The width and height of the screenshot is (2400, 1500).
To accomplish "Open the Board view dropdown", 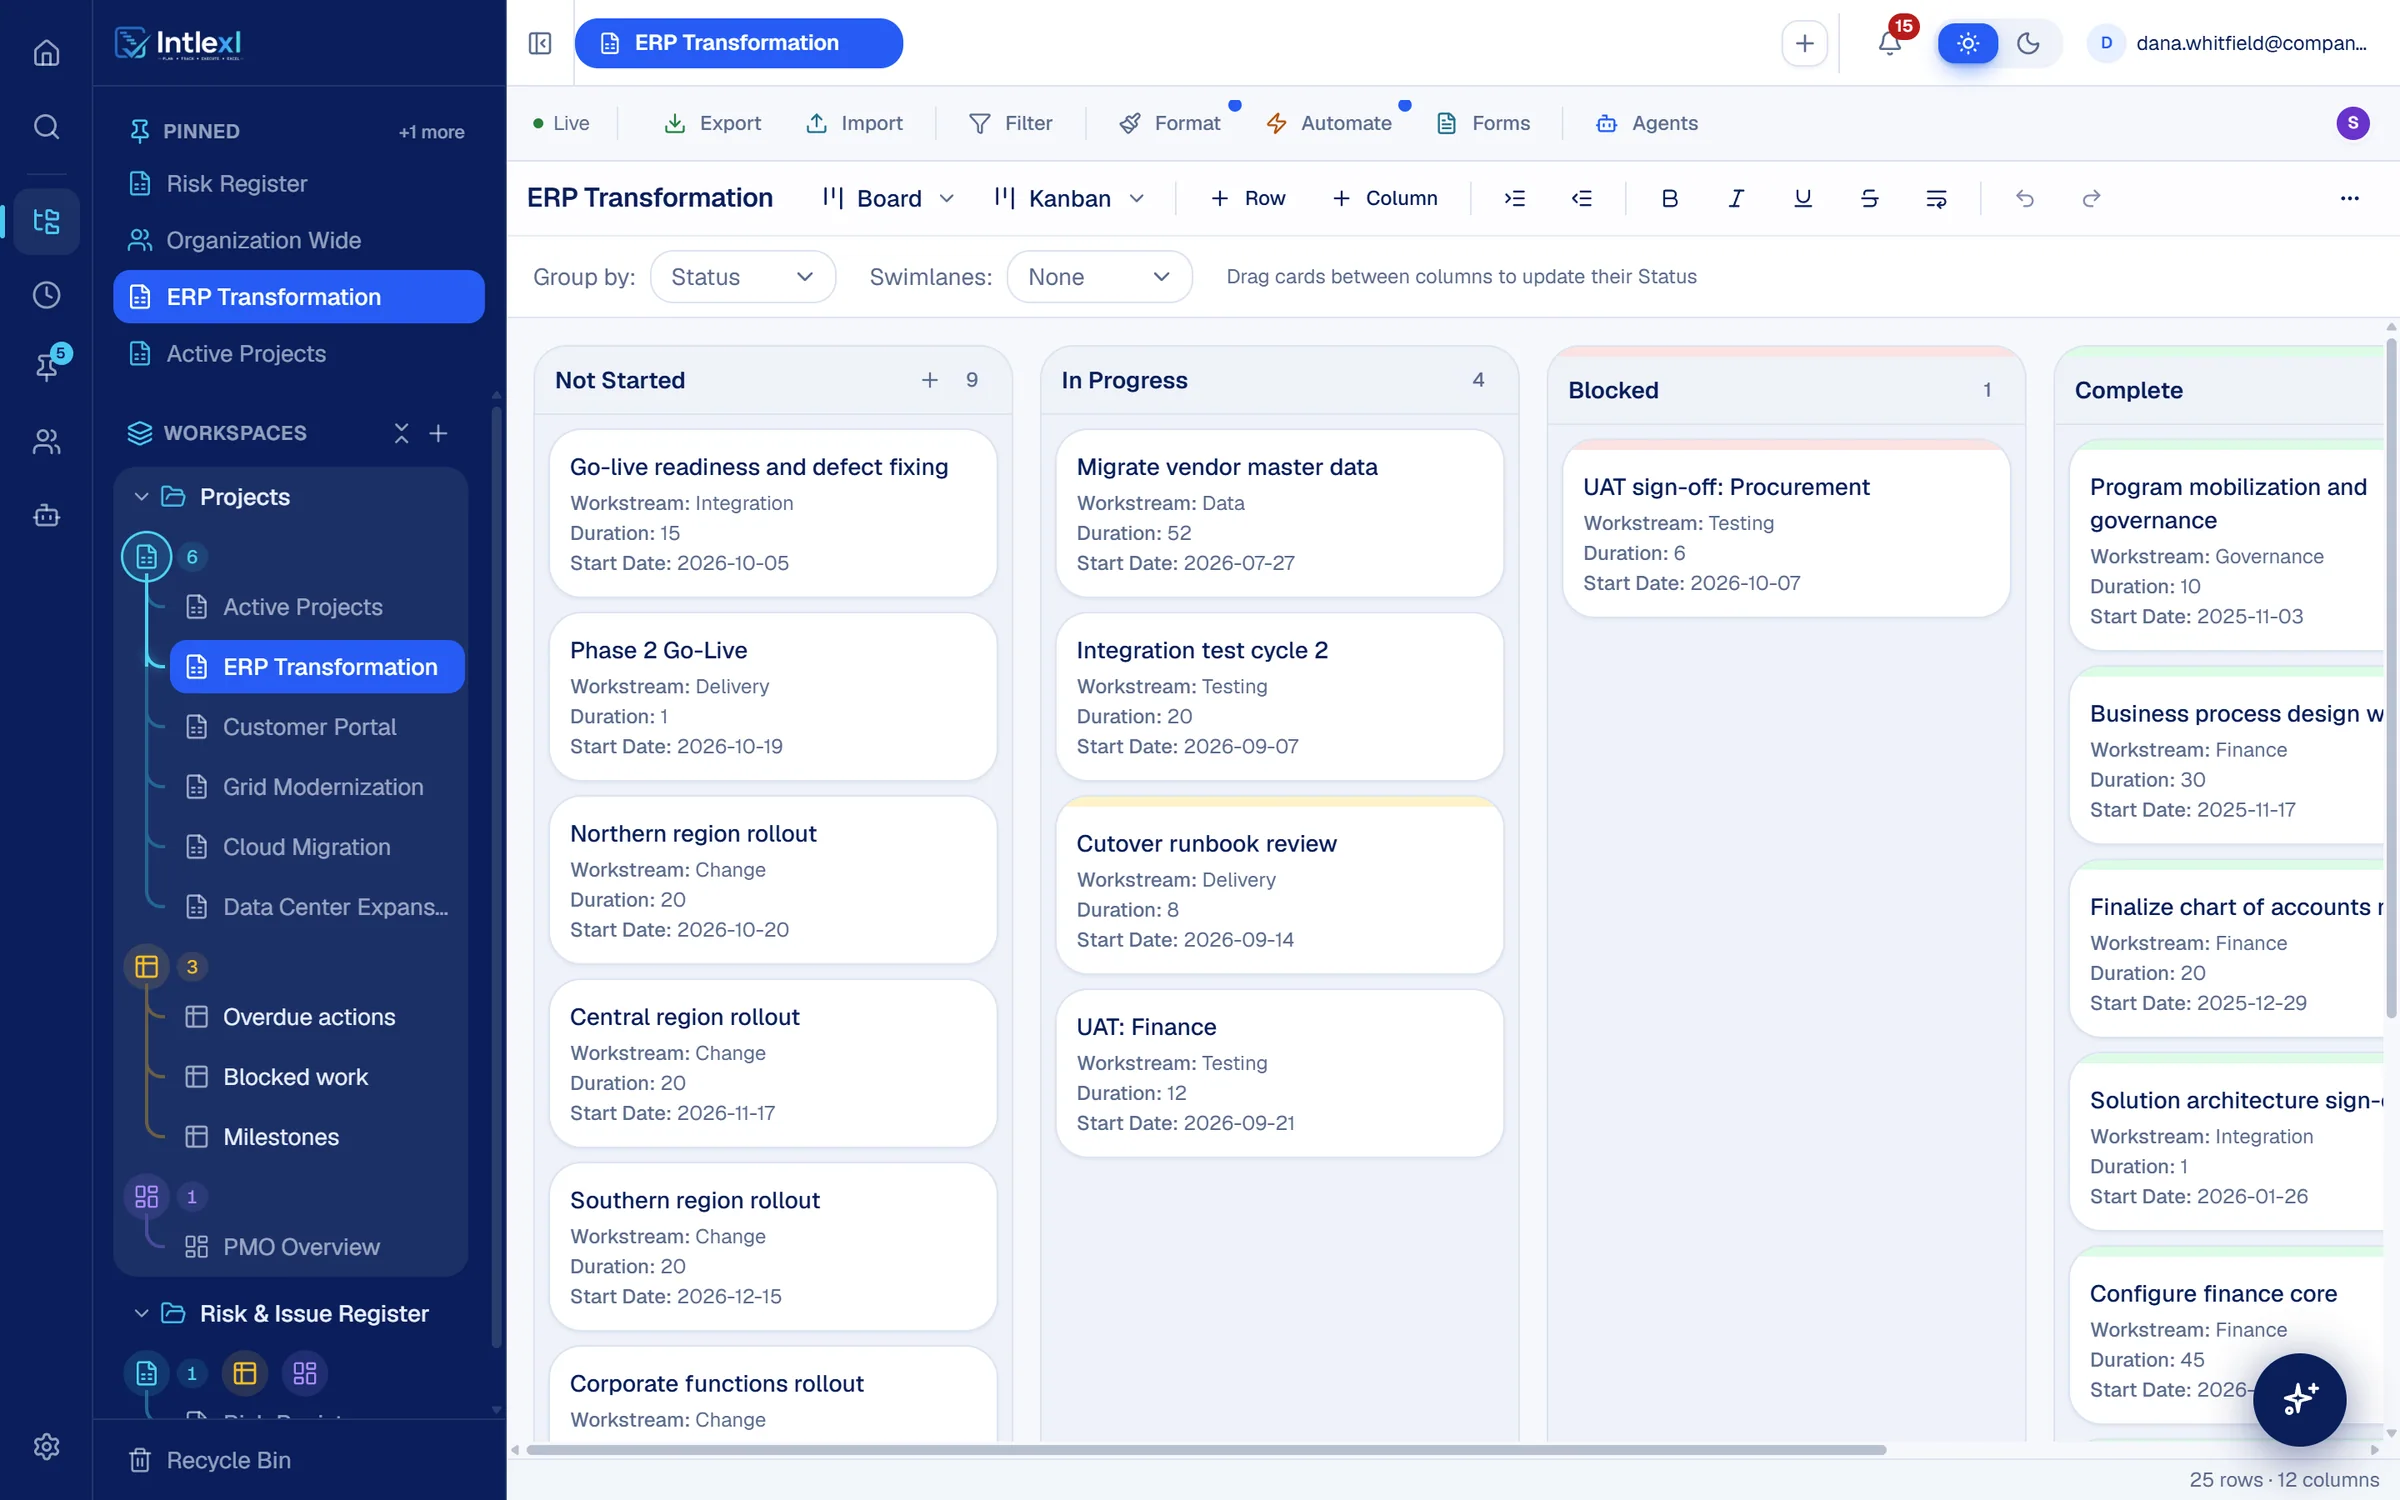I will click(888, 198).
